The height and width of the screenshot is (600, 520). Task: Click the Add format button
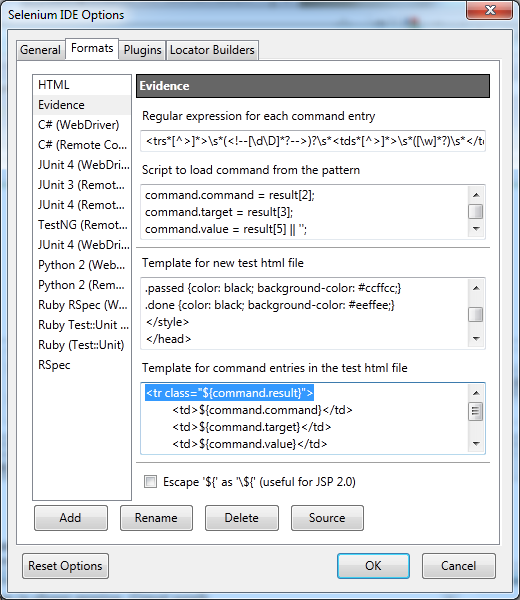pyautogui.click(x=71, y=518)
